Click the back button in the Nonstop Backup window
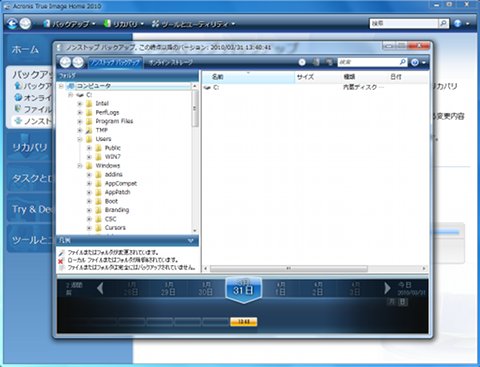The height and width of the screenshot is (367, 480). [x=65, y=62]
